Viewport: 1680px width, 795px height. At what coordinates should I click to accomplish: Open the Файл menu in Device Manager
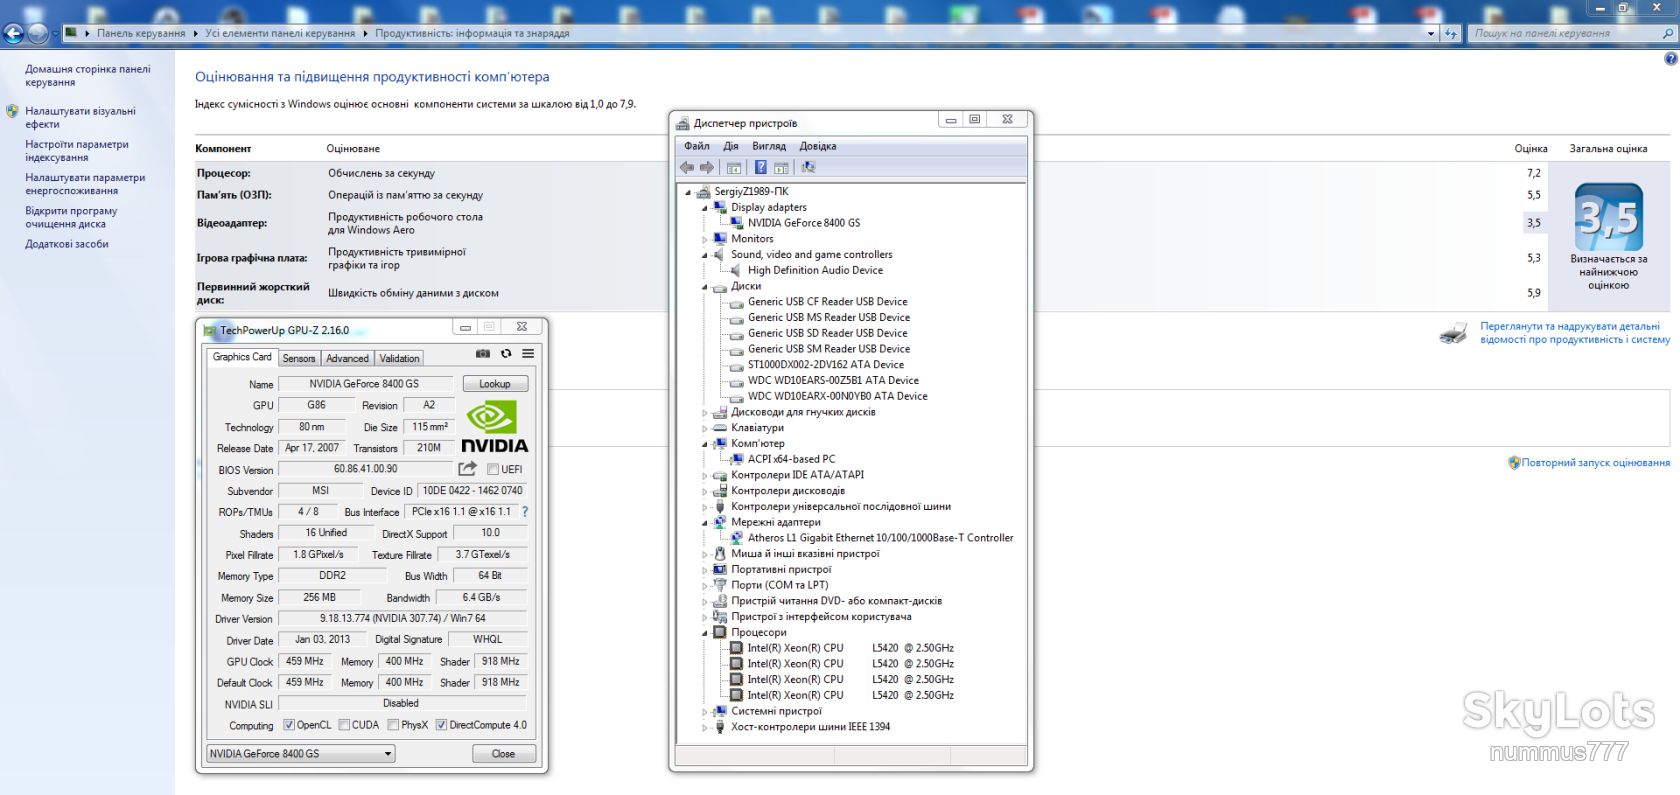[697, 146]
